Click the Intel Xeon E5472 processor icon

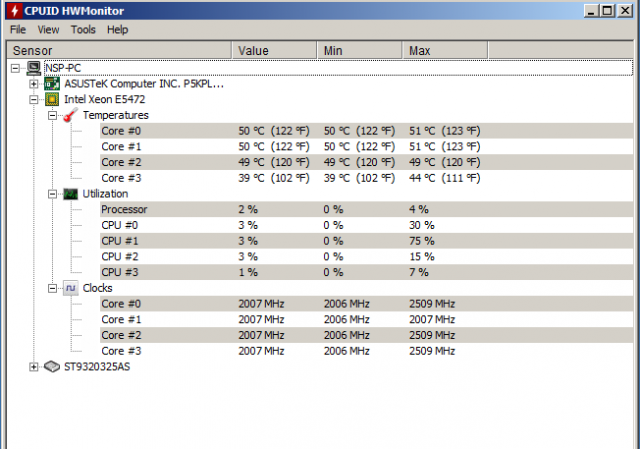point(54,99)
